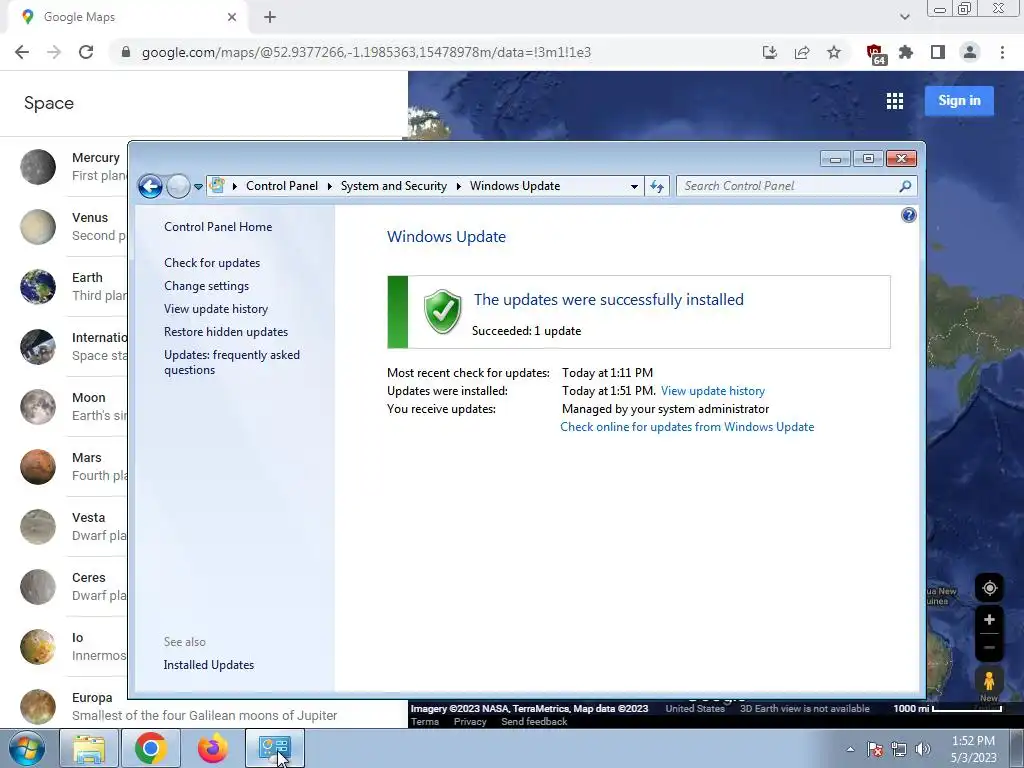1024x768 pixels.
Task: Select Control Panel breadcrumb segment
Action: [x=281, y=186]
